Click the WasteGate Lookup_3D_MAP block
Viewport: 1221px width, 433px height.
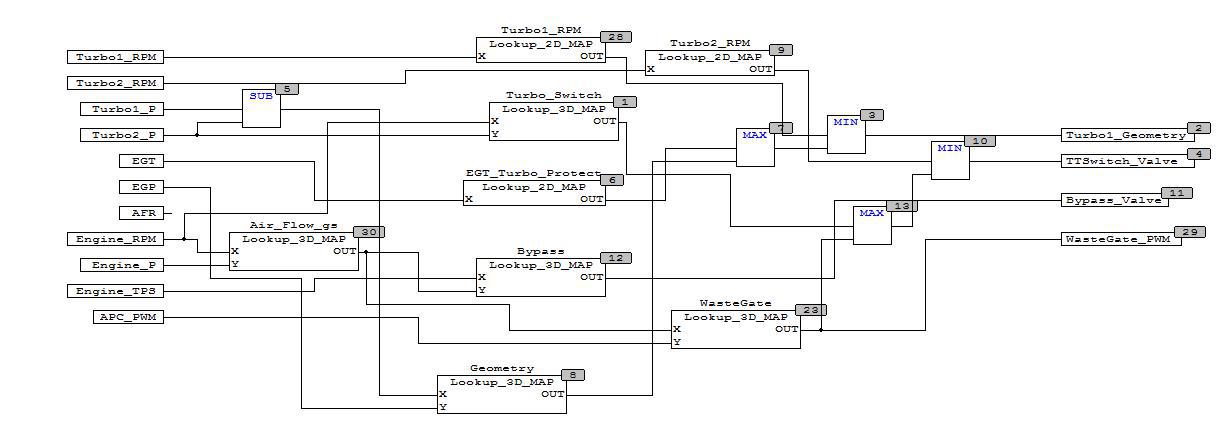[x=735, y=329]
